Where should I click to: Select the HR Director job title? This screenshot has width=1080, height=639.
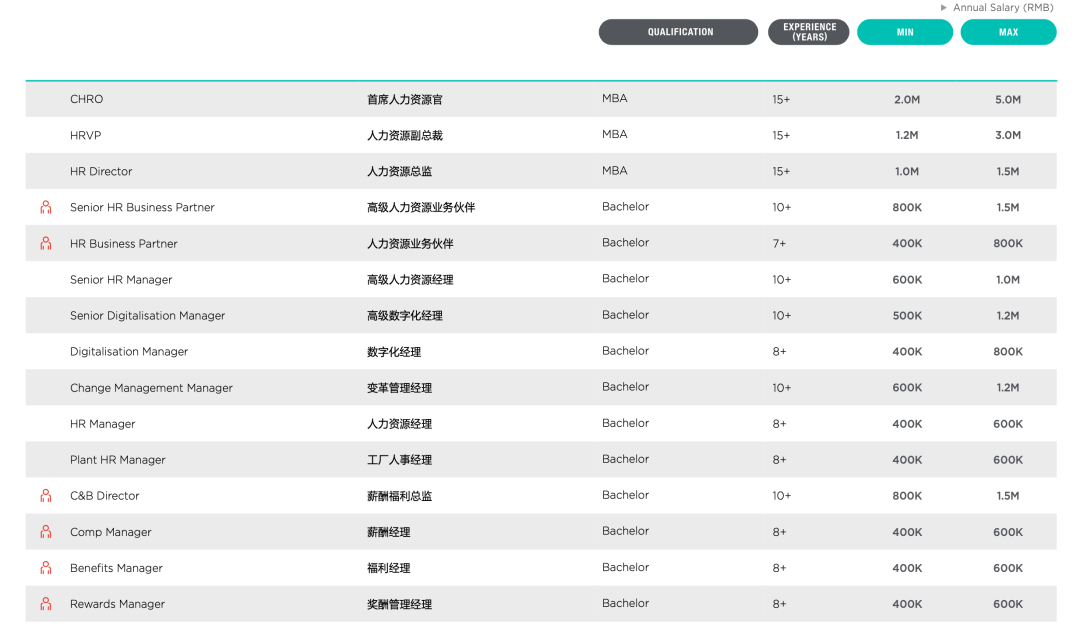point(101,171)
